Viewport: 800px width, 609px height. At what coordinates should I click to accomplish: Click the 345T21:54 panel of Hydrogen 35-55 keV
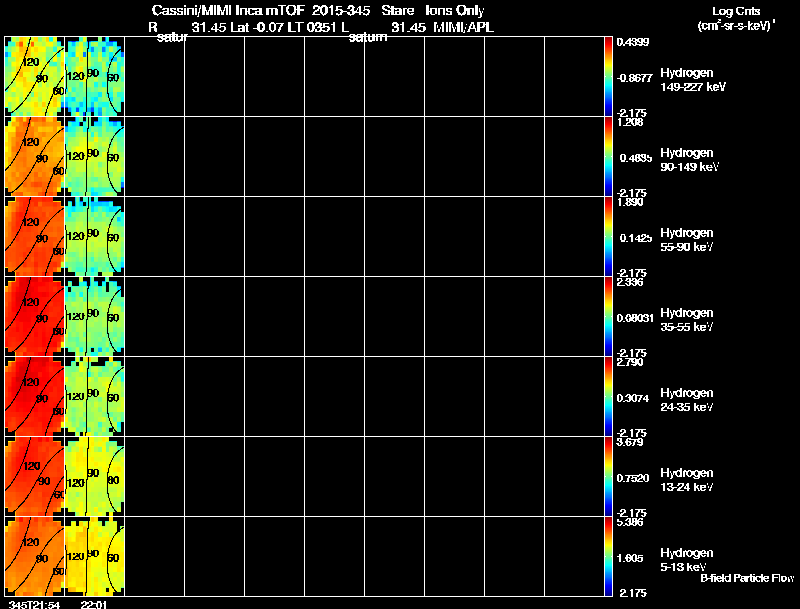click(35, 317)
